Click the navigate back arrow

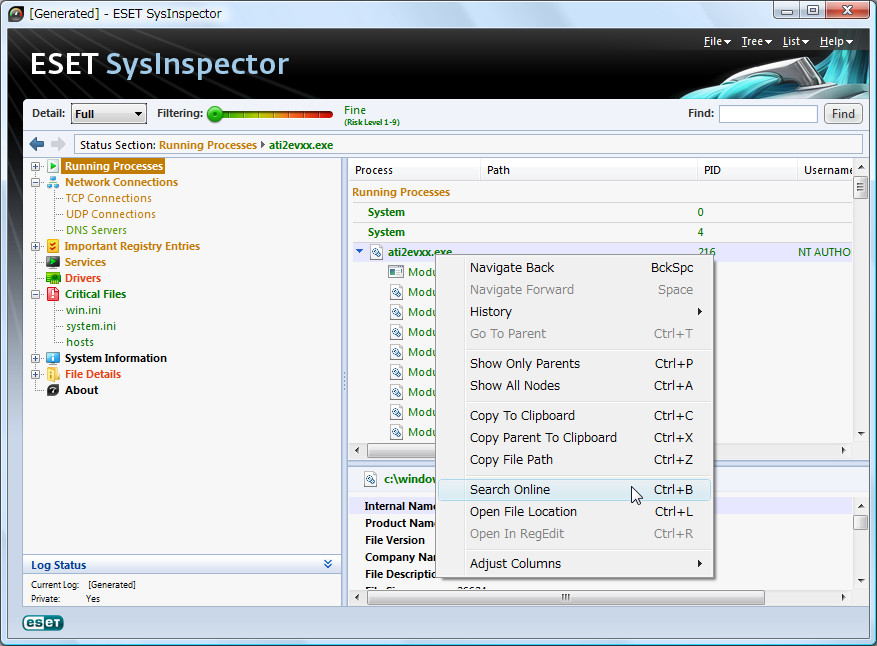[x=37, y=143]
